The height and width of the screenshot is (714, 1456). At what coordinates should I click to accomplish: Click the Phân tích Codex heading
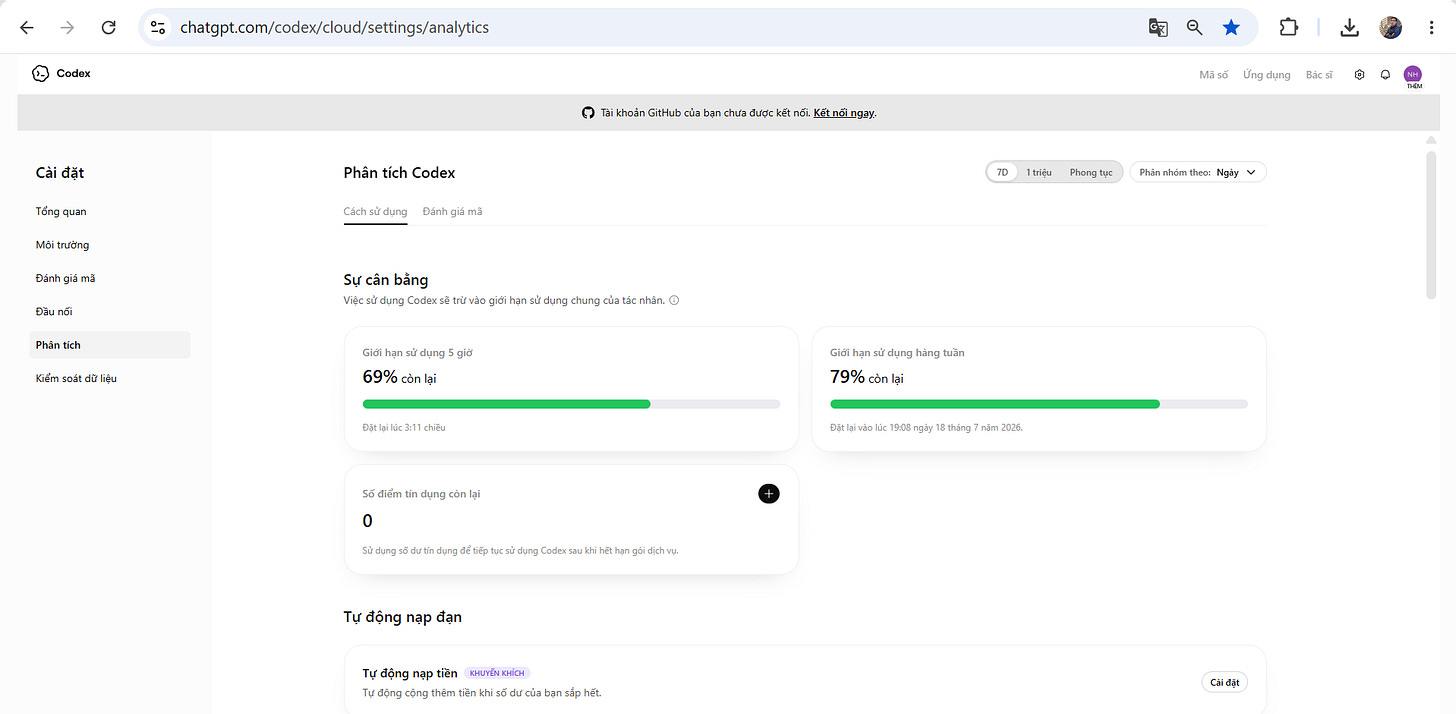(399, 172)
